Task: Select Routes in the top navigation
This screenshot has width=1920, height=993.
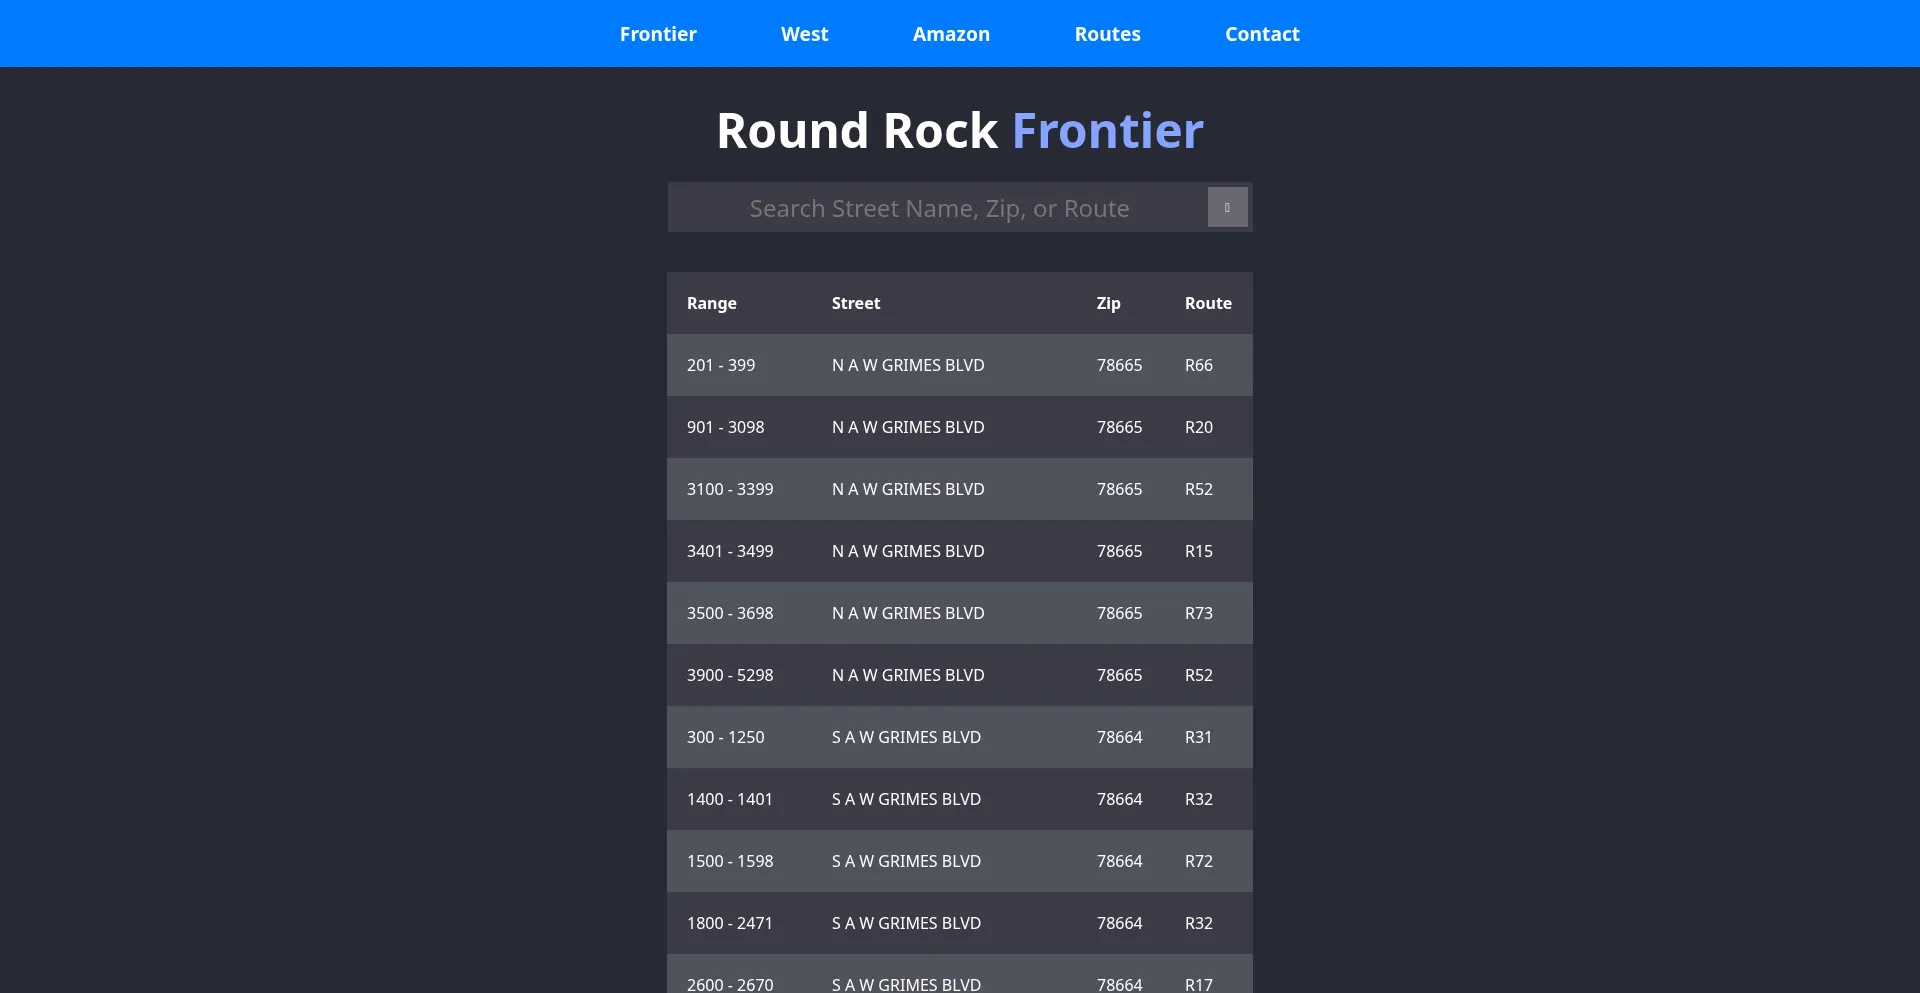Action: 1107,34
